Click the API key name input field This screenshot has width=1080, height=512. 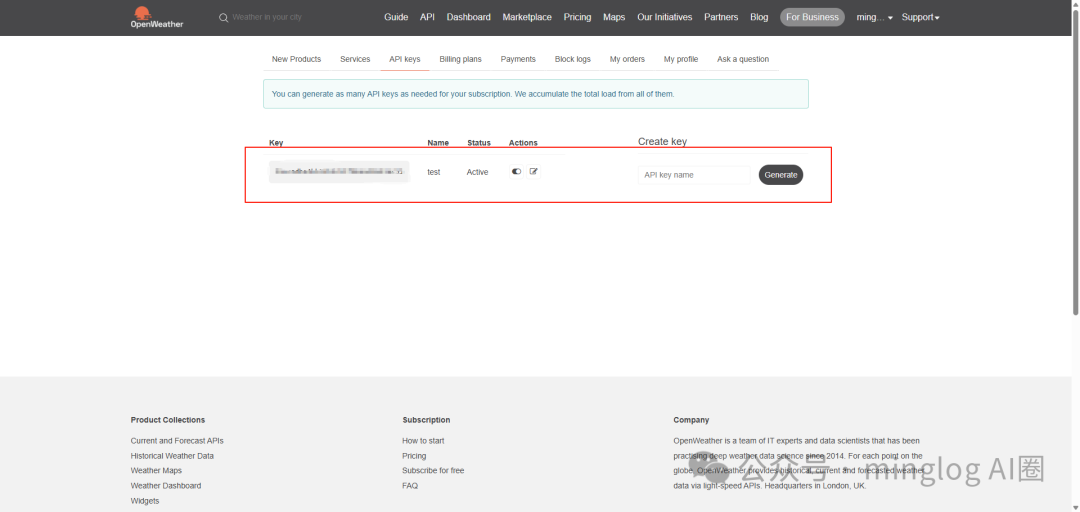[x=694, y=175]
